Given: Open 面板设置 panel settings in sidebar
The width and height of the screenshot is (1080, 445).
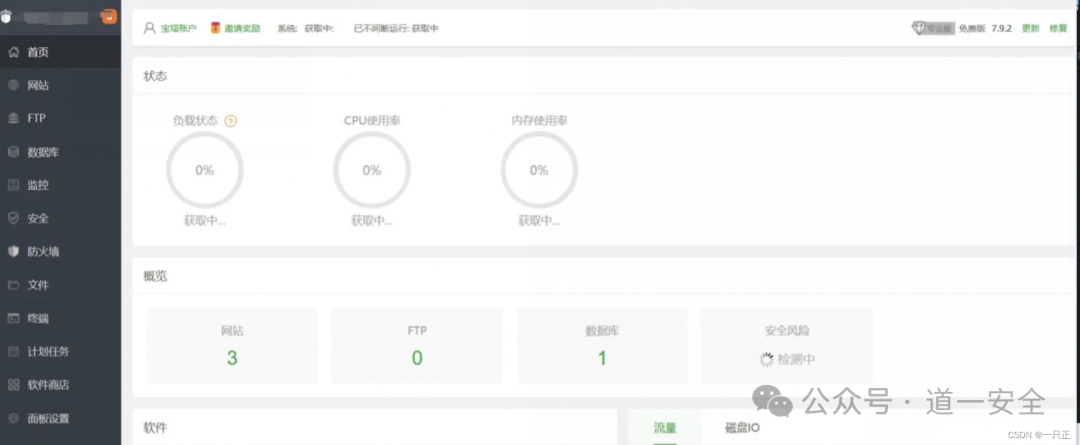Looking at the screenshot, I should pyautogui.click(x=61, y=418).
